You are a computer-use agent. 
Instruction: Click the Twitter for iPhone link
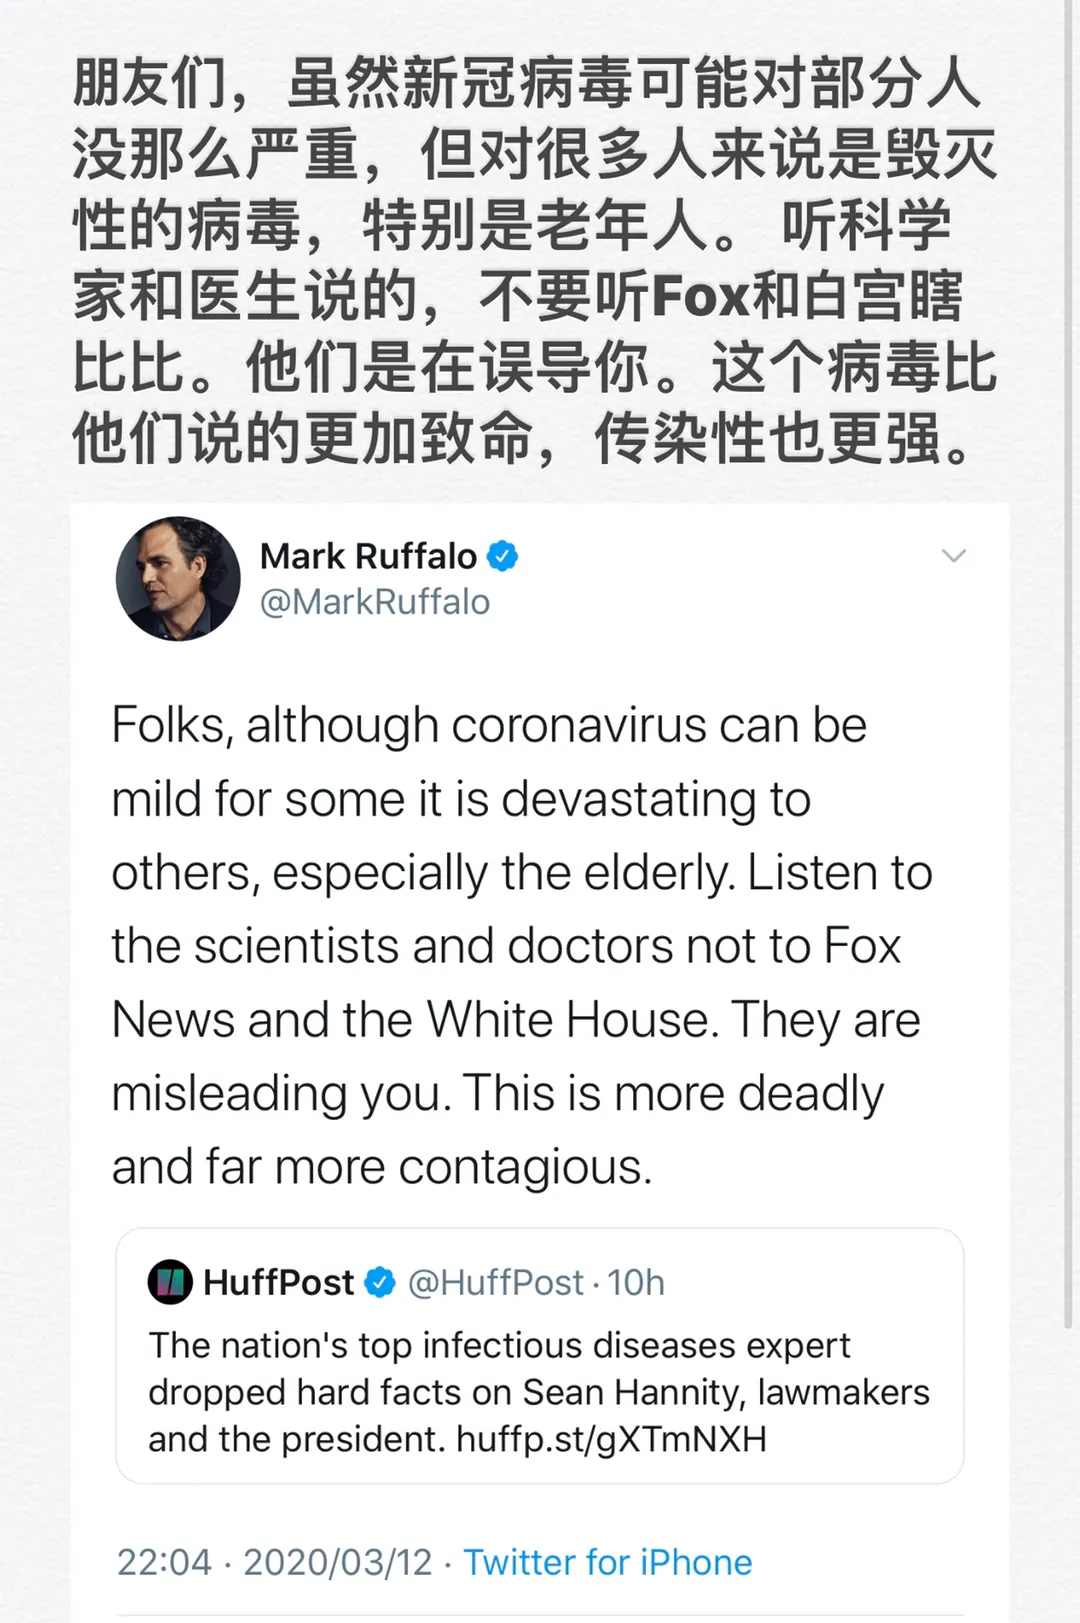click(x=607, y=1562)
